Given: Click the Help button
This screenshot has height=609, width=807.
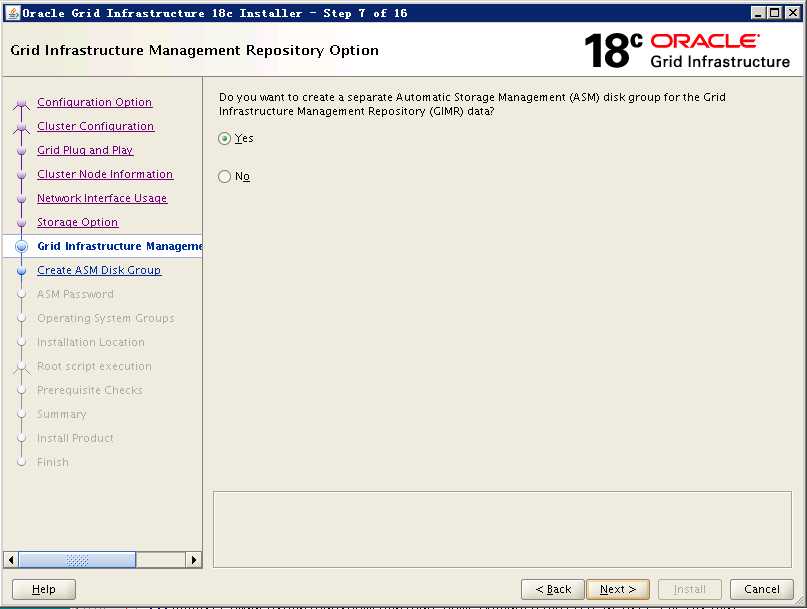Looking at the screenshot, I should [x=44, y=589].
